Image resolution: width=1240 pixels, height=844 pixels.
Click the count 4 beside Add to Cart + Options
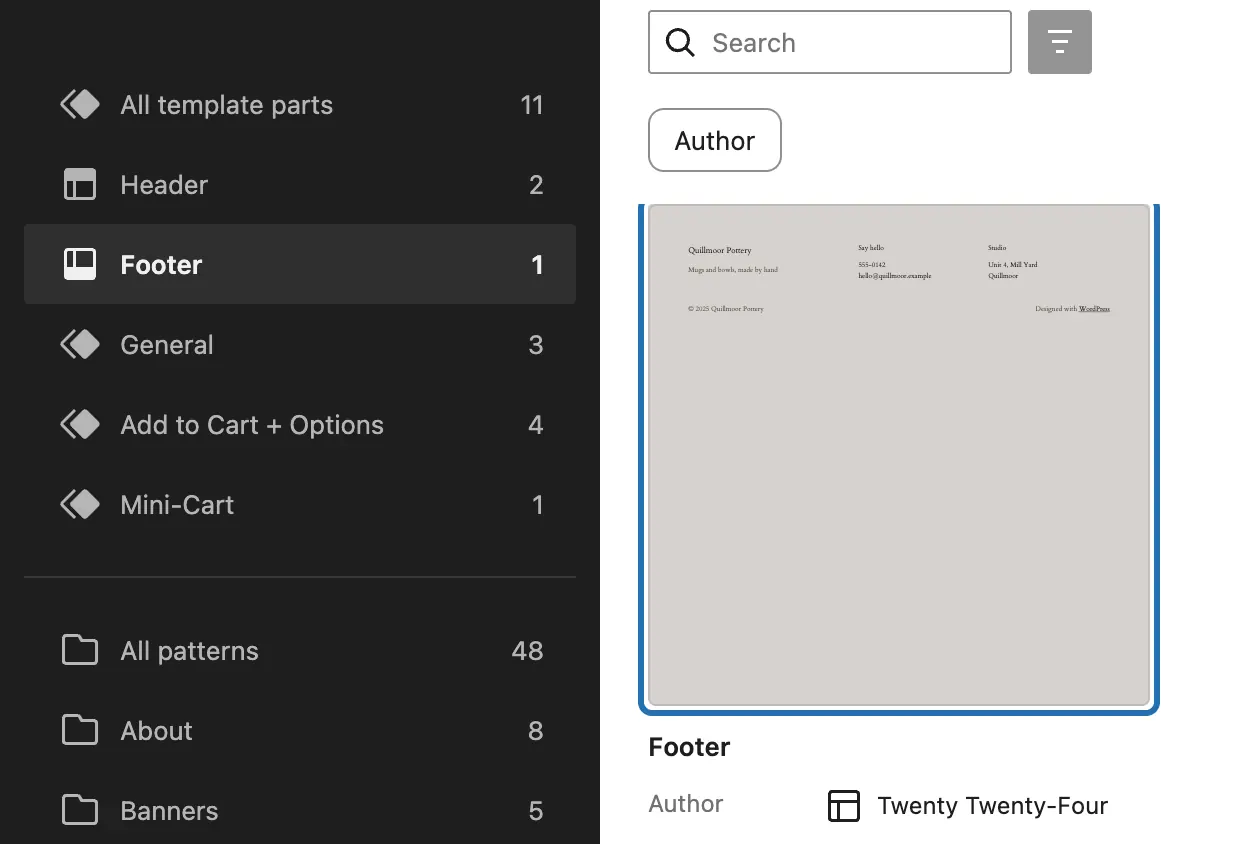tap(536, 425)
